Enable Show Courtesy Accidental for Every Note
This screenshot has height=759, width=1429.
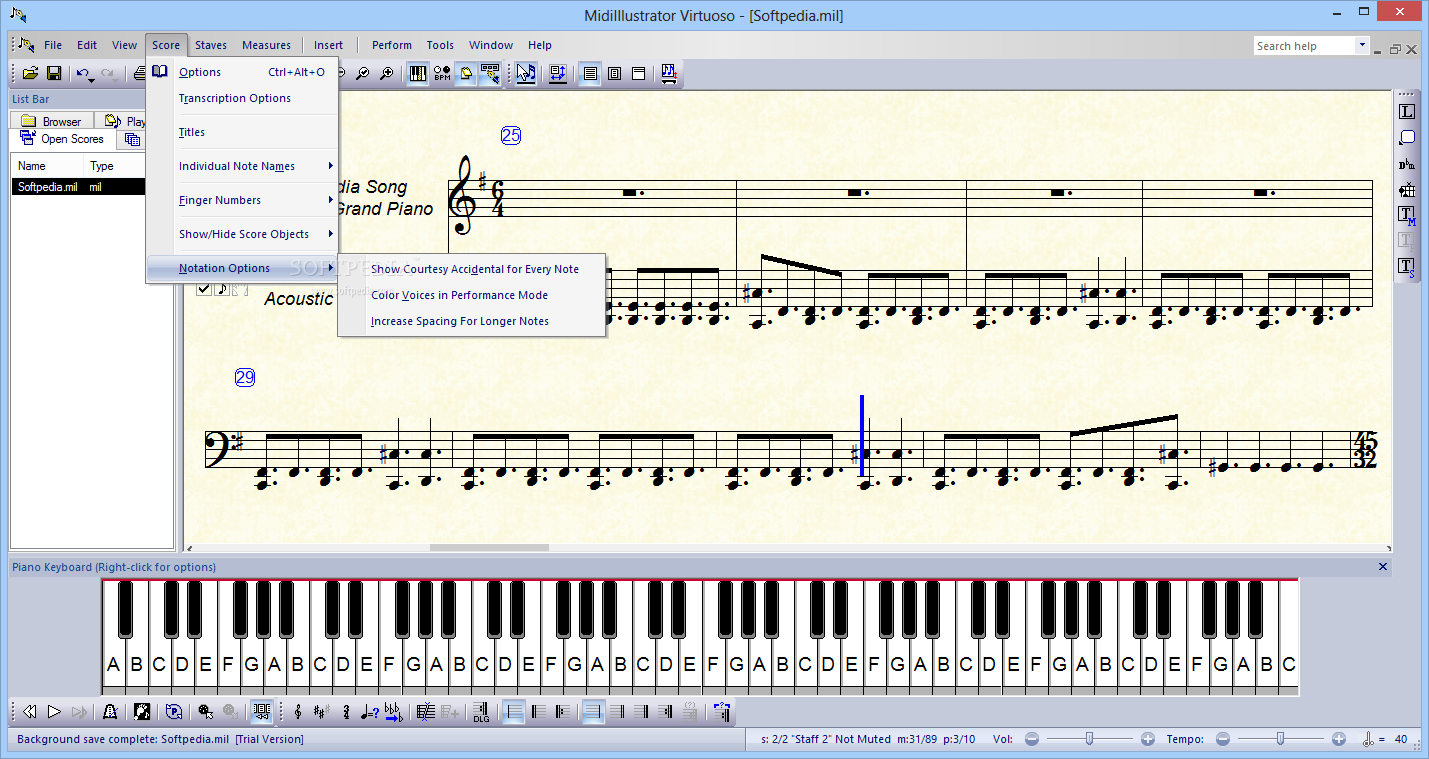(x=472, y=269)
